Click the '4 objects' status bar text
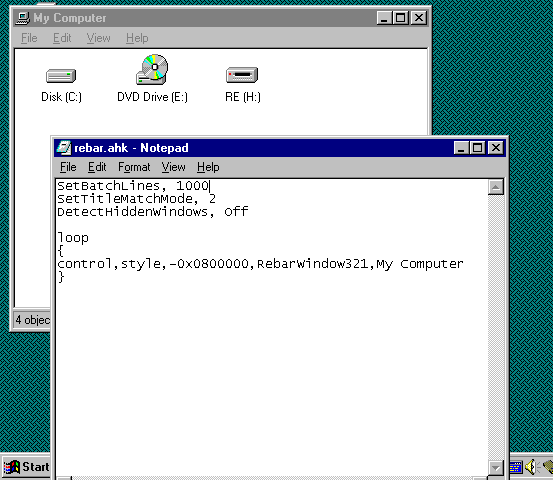 (x=32, y=320)
